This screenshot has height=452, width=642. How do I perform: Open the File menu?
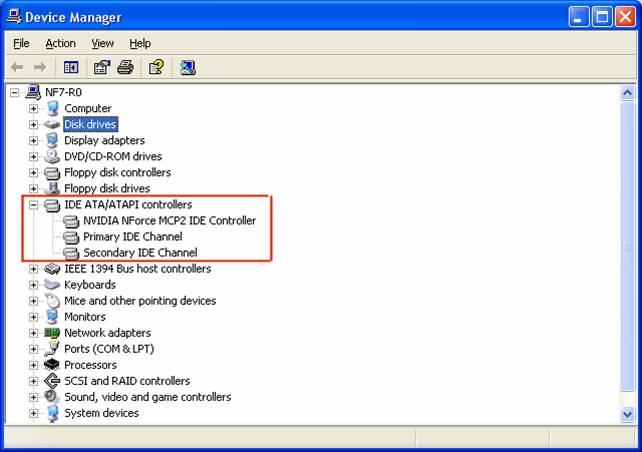(x=21, y=43)
